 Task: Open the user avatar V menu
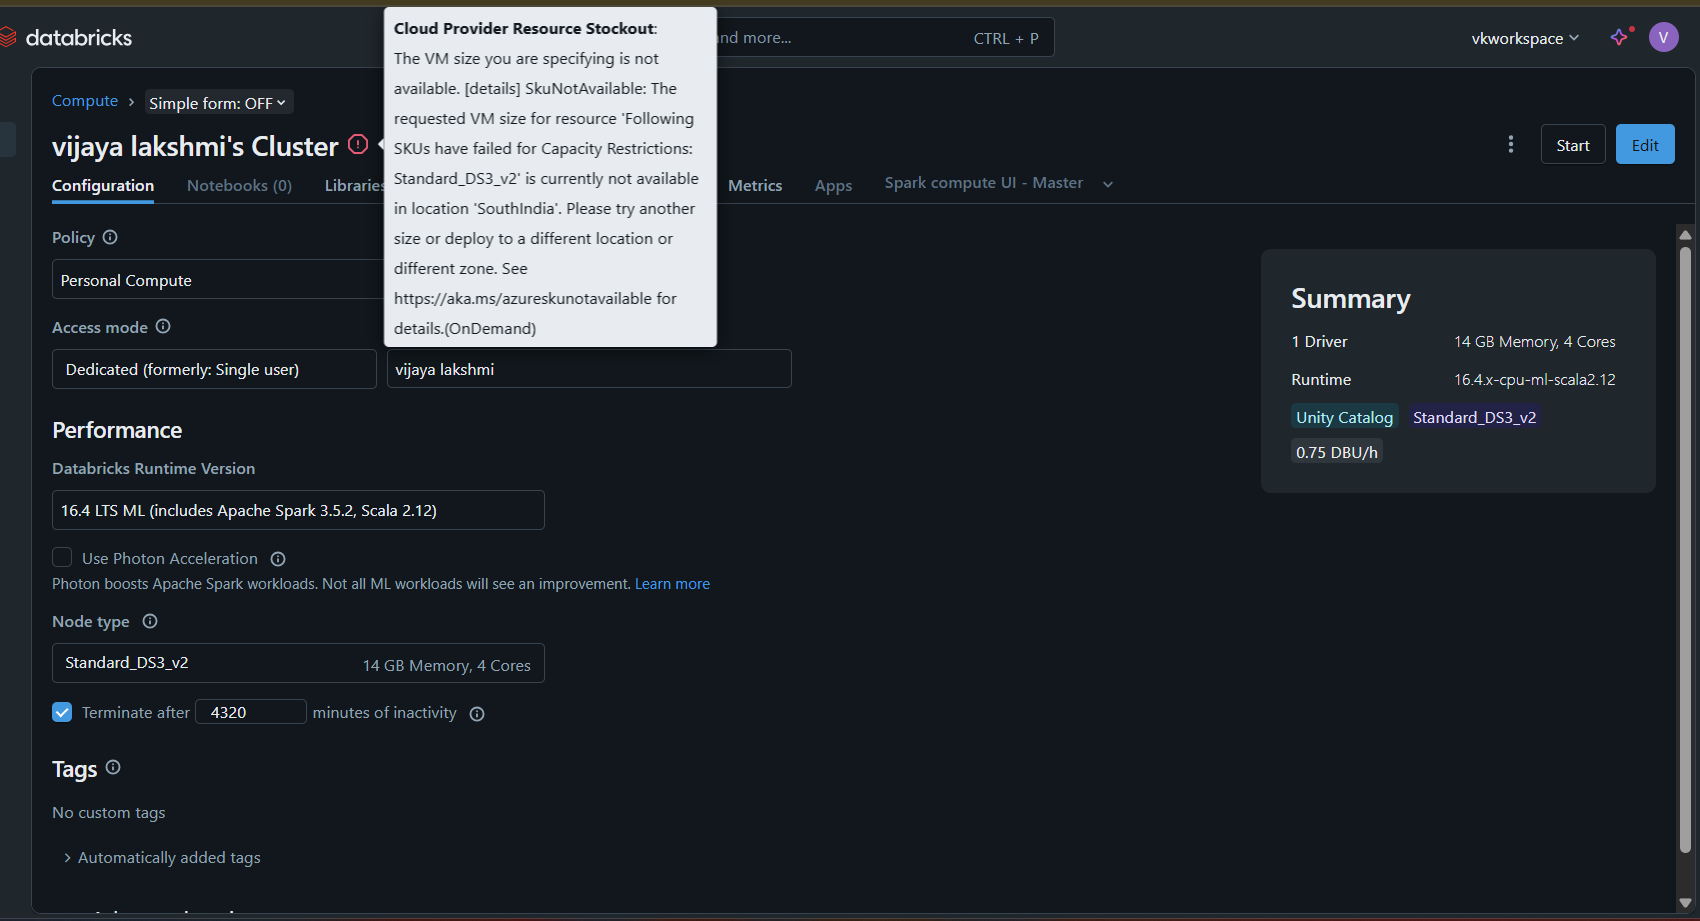tap(1664, 38)
